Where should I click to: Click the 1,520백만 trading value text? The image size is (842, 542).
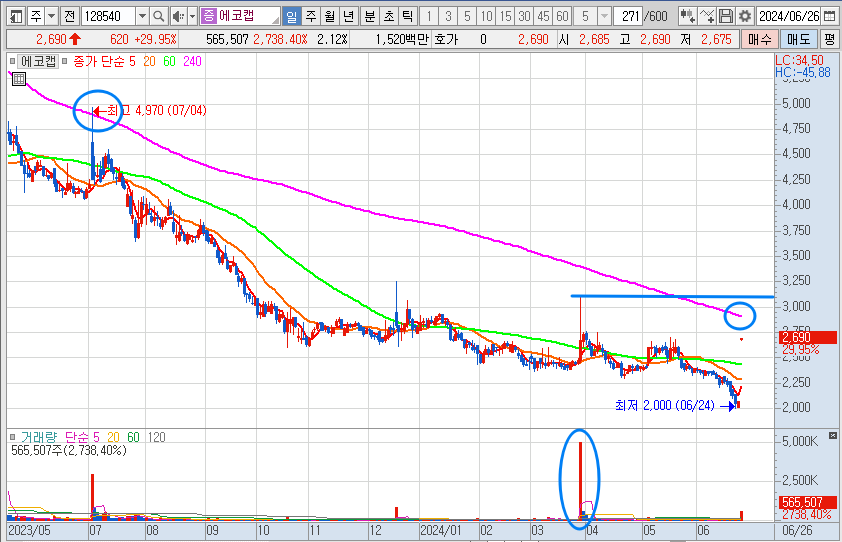tap(402, 39)
